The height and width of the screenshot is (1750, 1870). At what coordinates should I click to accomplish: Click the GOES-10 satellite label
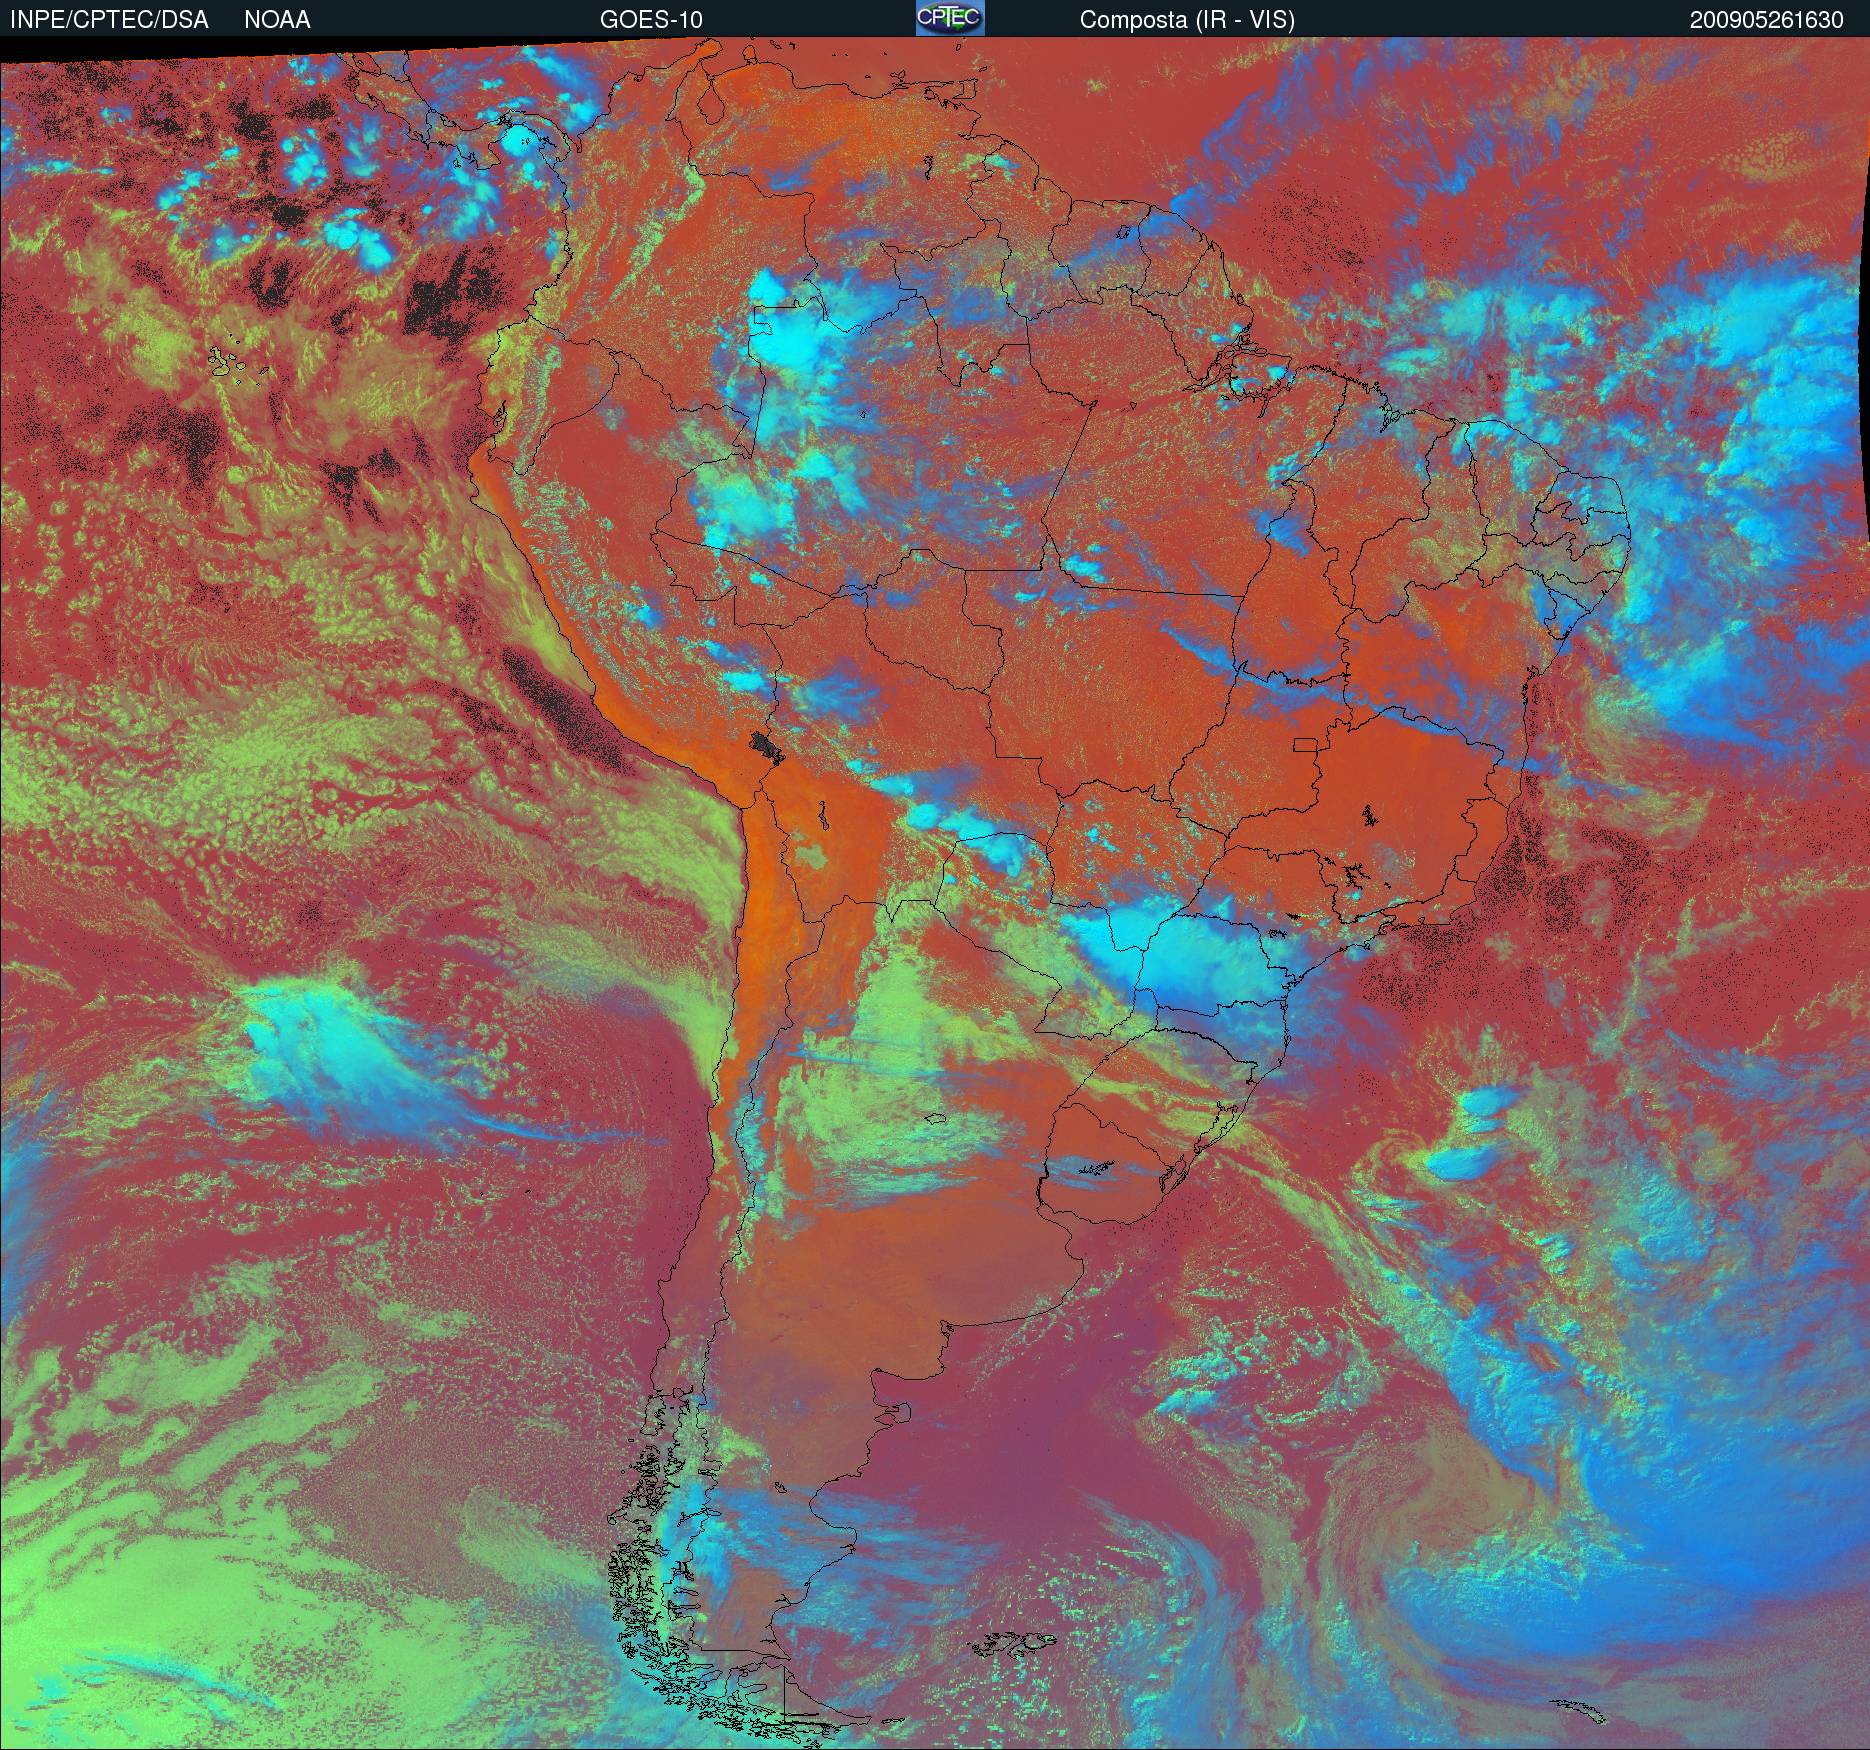click(651, 20)
